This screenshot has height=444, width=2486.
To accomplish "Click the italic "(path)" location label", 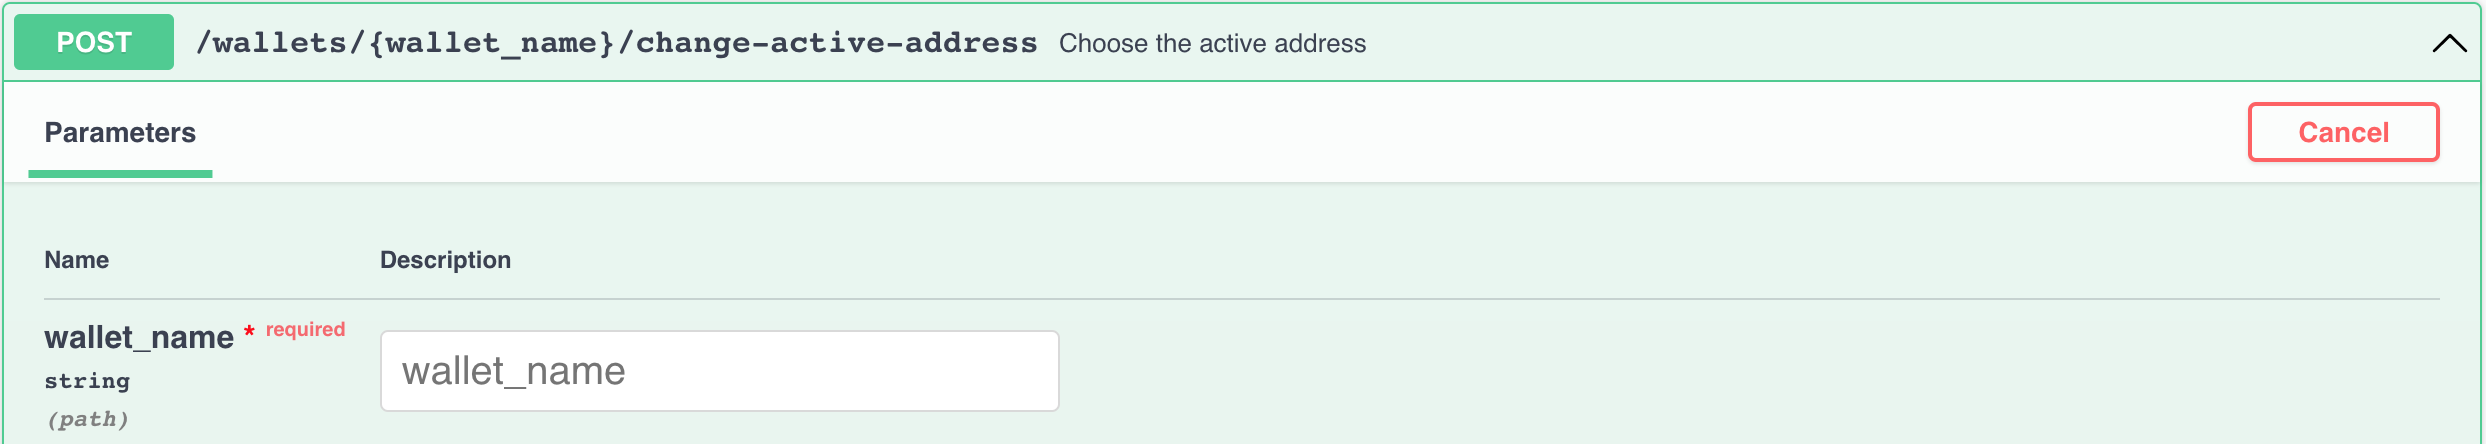I will 88,419.
